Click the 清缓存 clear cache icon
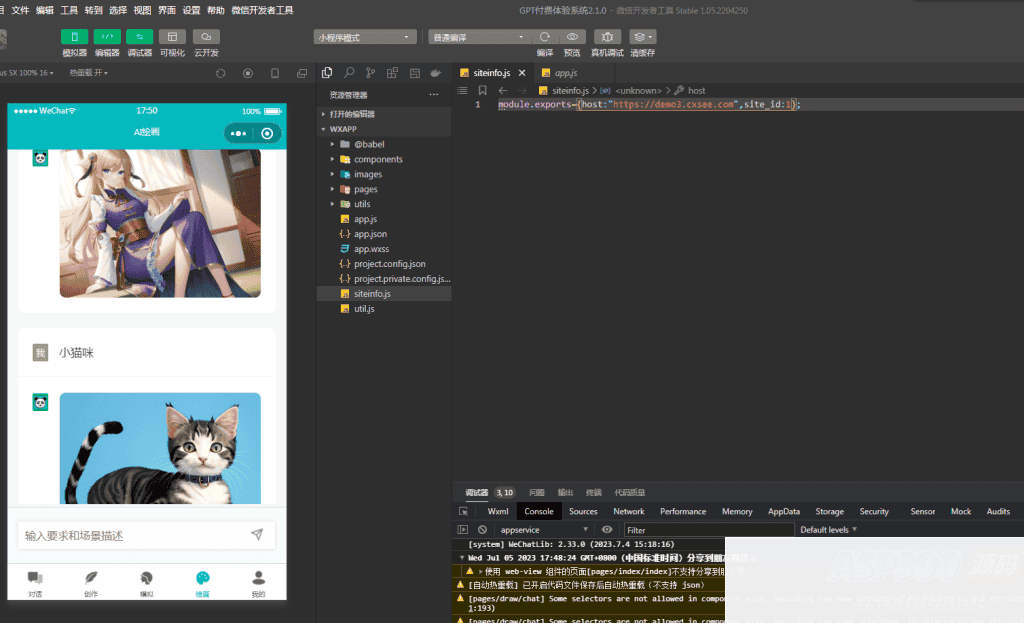This screenshot has width=1024, height=623. tap(639, 36)
